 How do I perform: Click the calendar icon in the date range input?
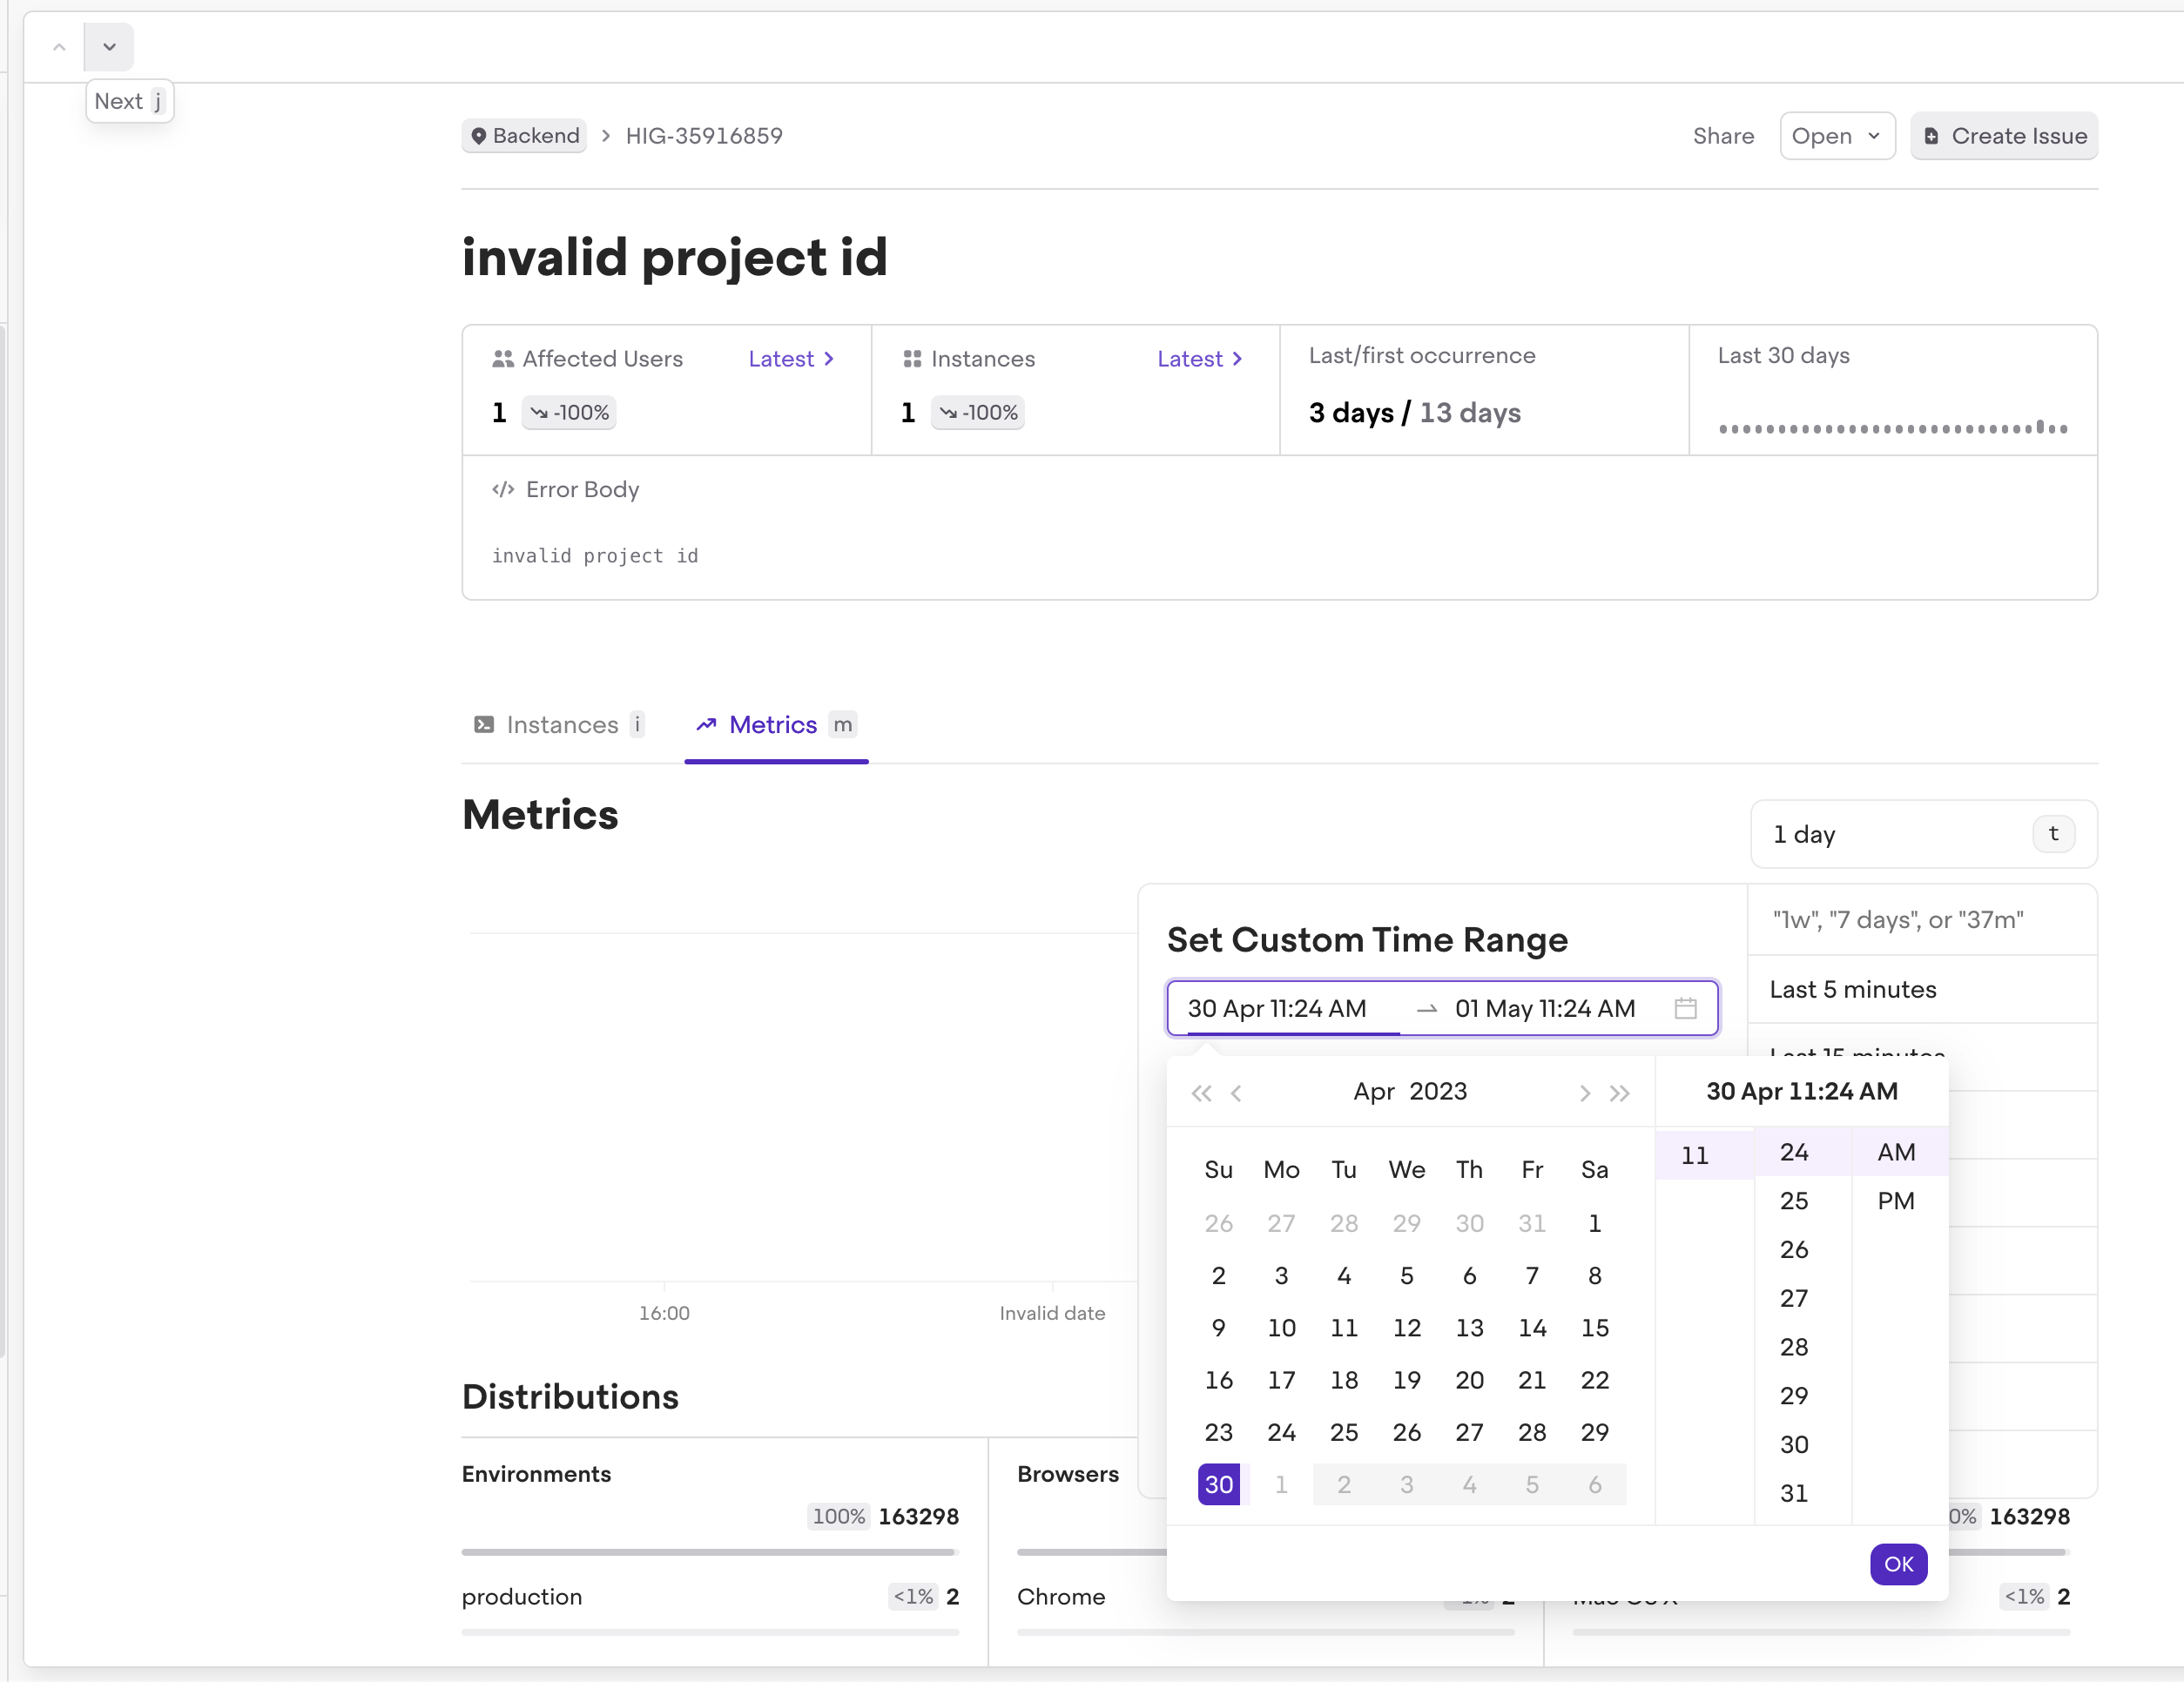click(1686, 1008)
